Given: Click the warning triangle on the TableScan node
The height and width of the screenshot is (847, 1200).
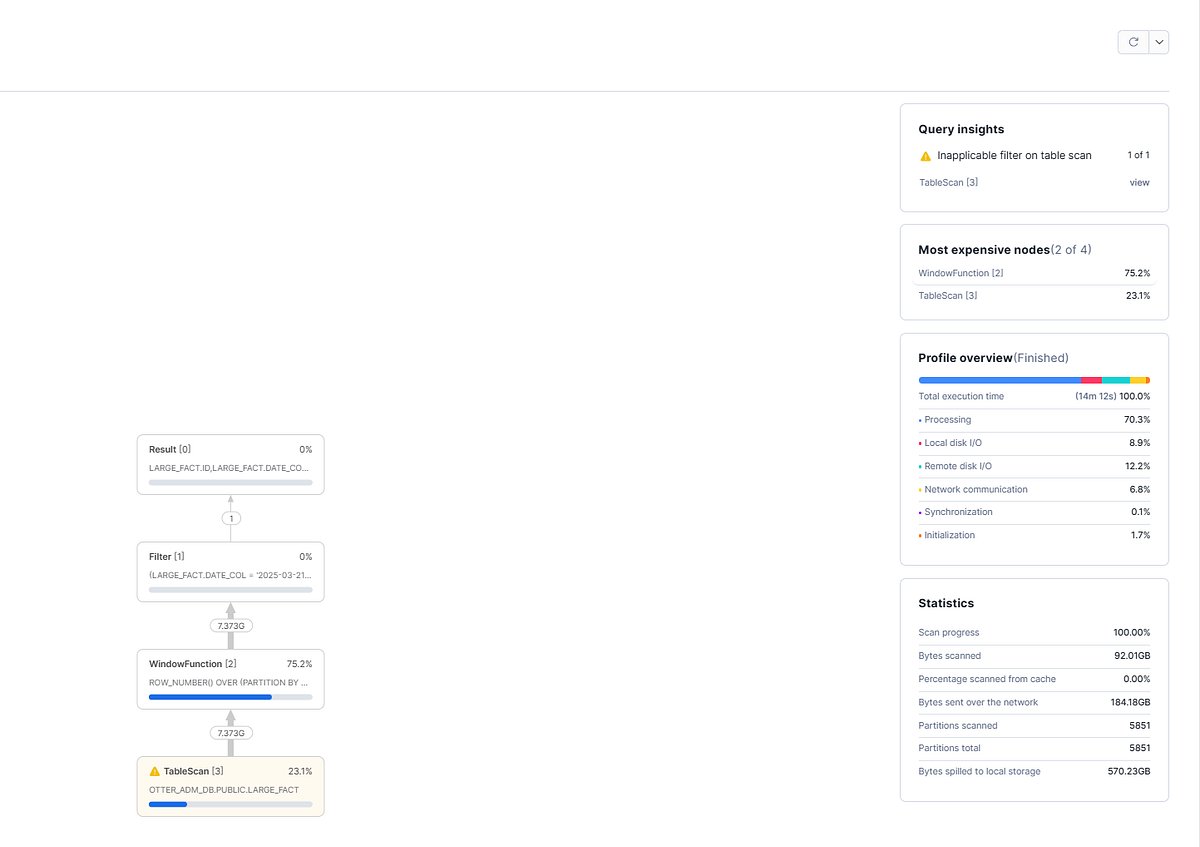Looking at the screenshot, I should [154, 770].
